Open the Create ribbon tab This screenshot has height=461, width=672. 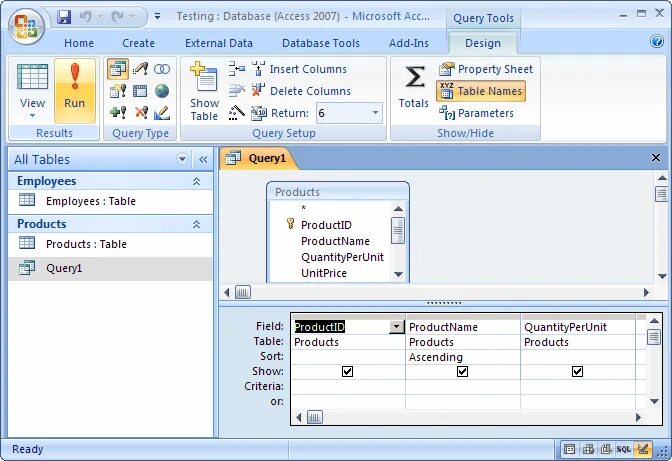click(x=138, y=43)
